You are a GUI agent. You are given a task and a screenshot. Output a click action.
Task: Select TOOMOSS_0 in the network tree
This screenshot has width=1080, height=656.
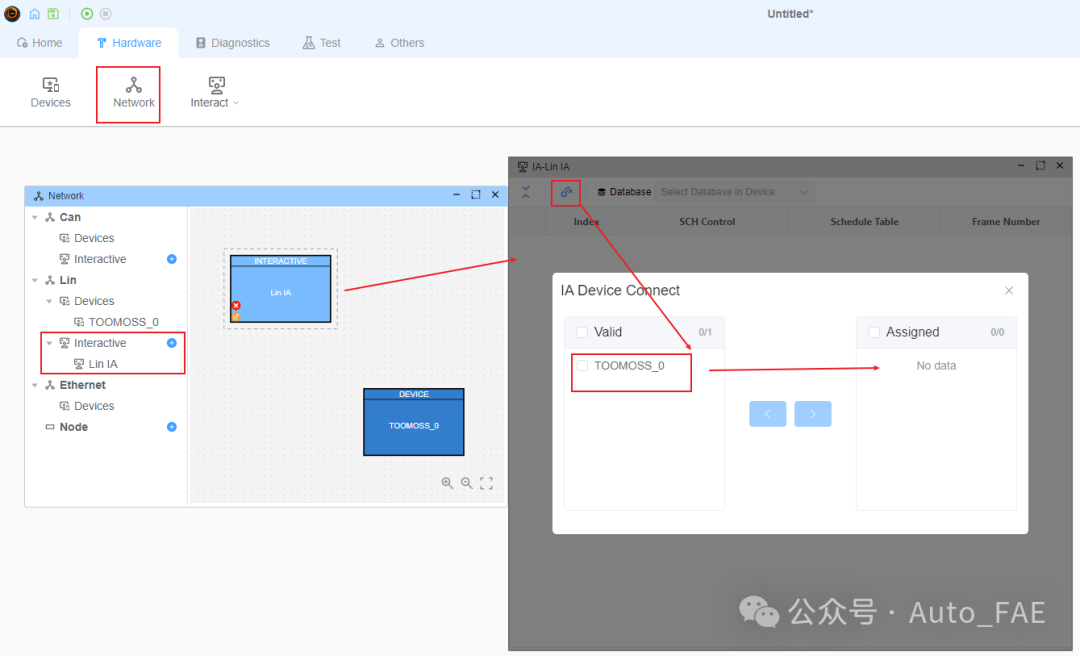point(123,322)
